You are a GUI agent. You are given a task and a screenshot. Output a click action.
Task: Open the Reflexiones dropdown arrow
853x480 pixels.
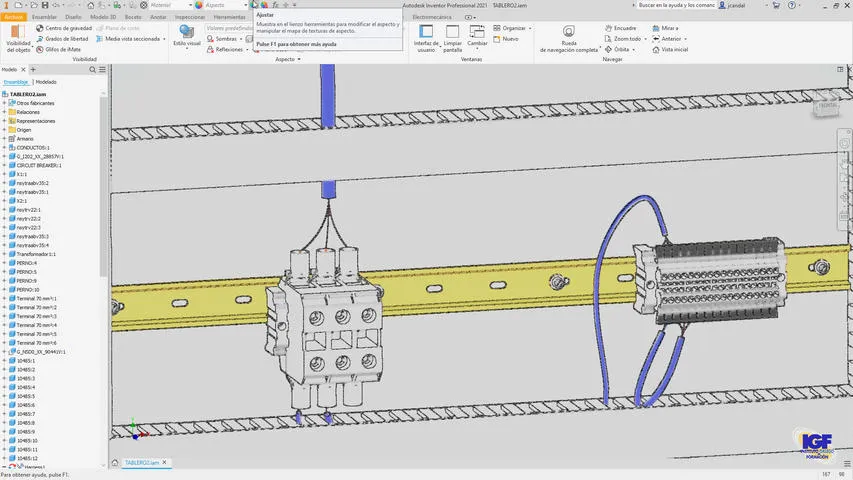click(x=247, y=50)
